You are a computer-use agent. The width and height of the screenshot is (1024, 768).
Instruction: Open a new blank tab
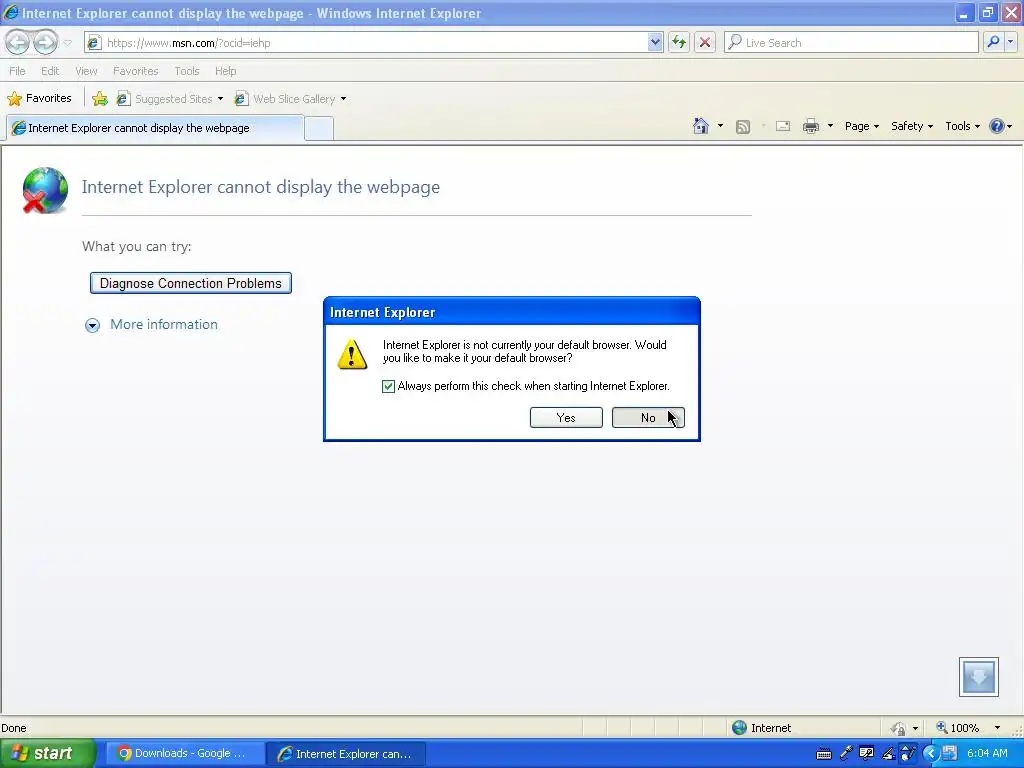319,128
